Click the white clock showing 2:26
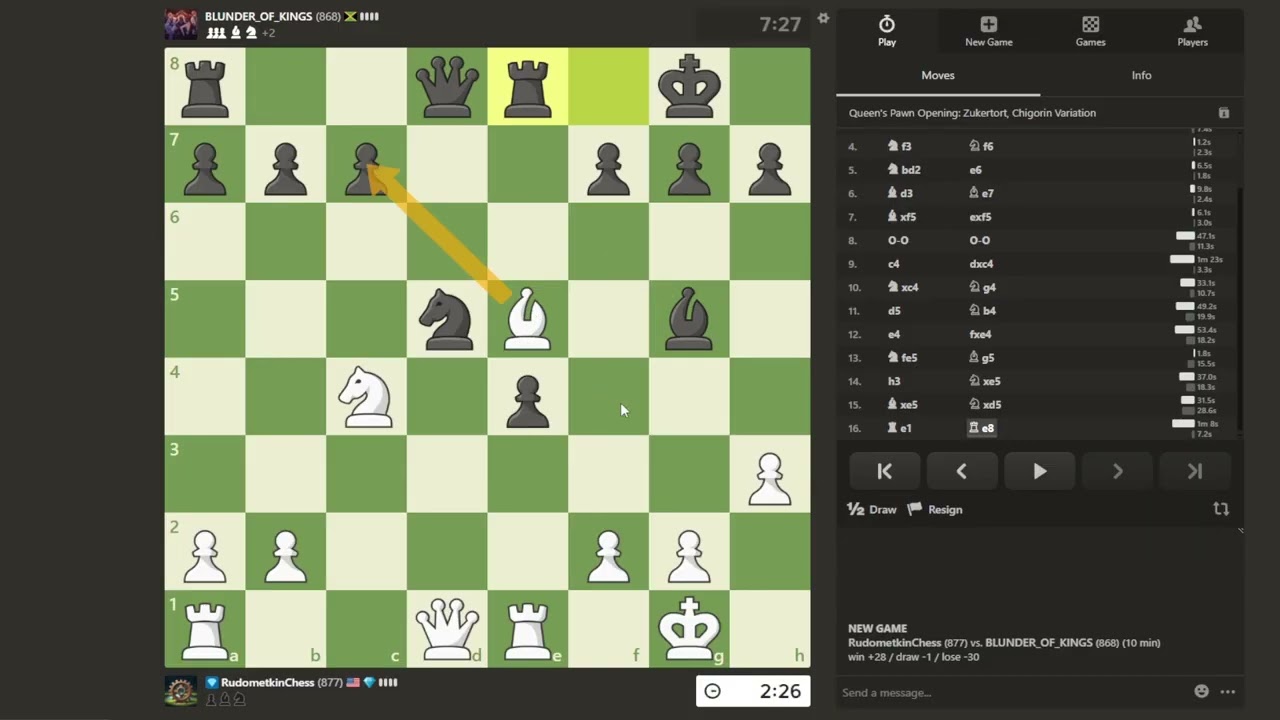This screenshot has height=720, width=1280. coord(753,691)
